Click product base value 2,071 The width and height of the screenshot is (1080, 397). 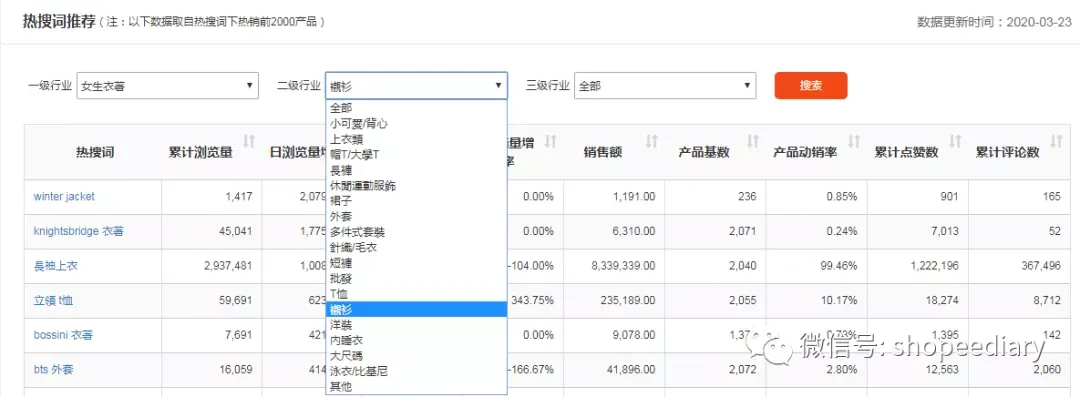(742, 232)
